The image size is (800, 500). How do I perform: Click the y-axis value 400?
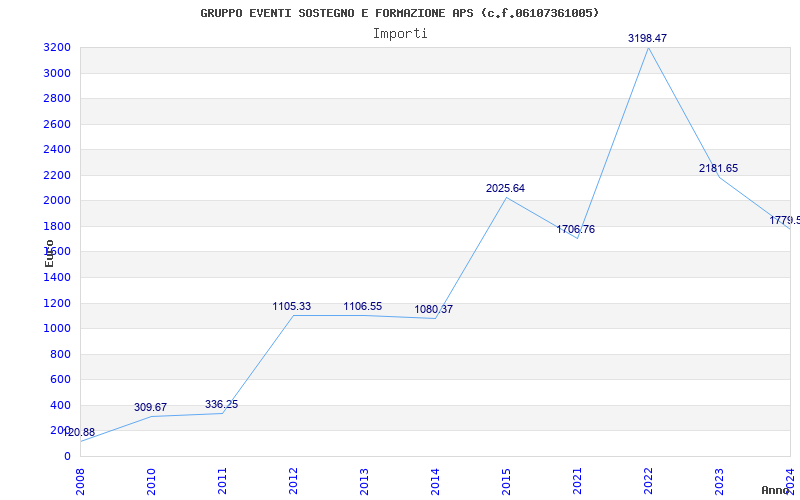[61, 406]
